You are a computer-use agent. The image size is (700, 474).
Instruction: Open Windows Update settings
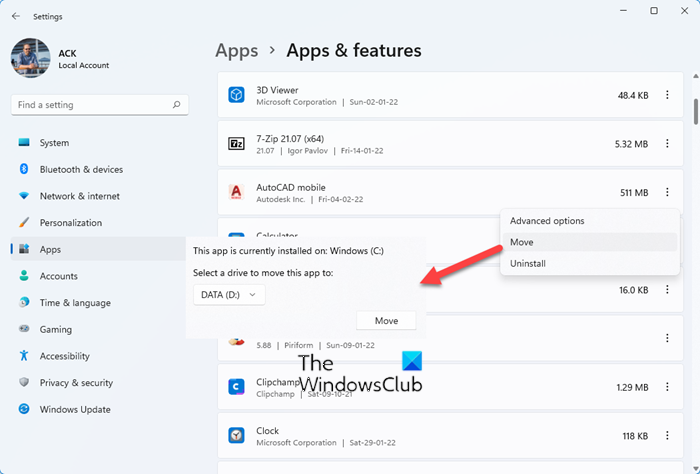75,409
